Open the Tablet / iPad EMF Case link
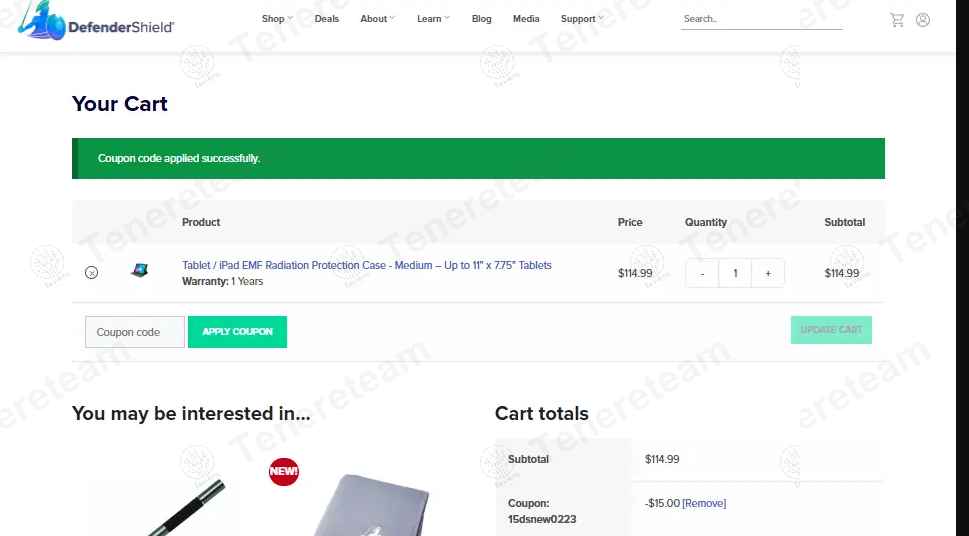 click(x=367, y=265)
